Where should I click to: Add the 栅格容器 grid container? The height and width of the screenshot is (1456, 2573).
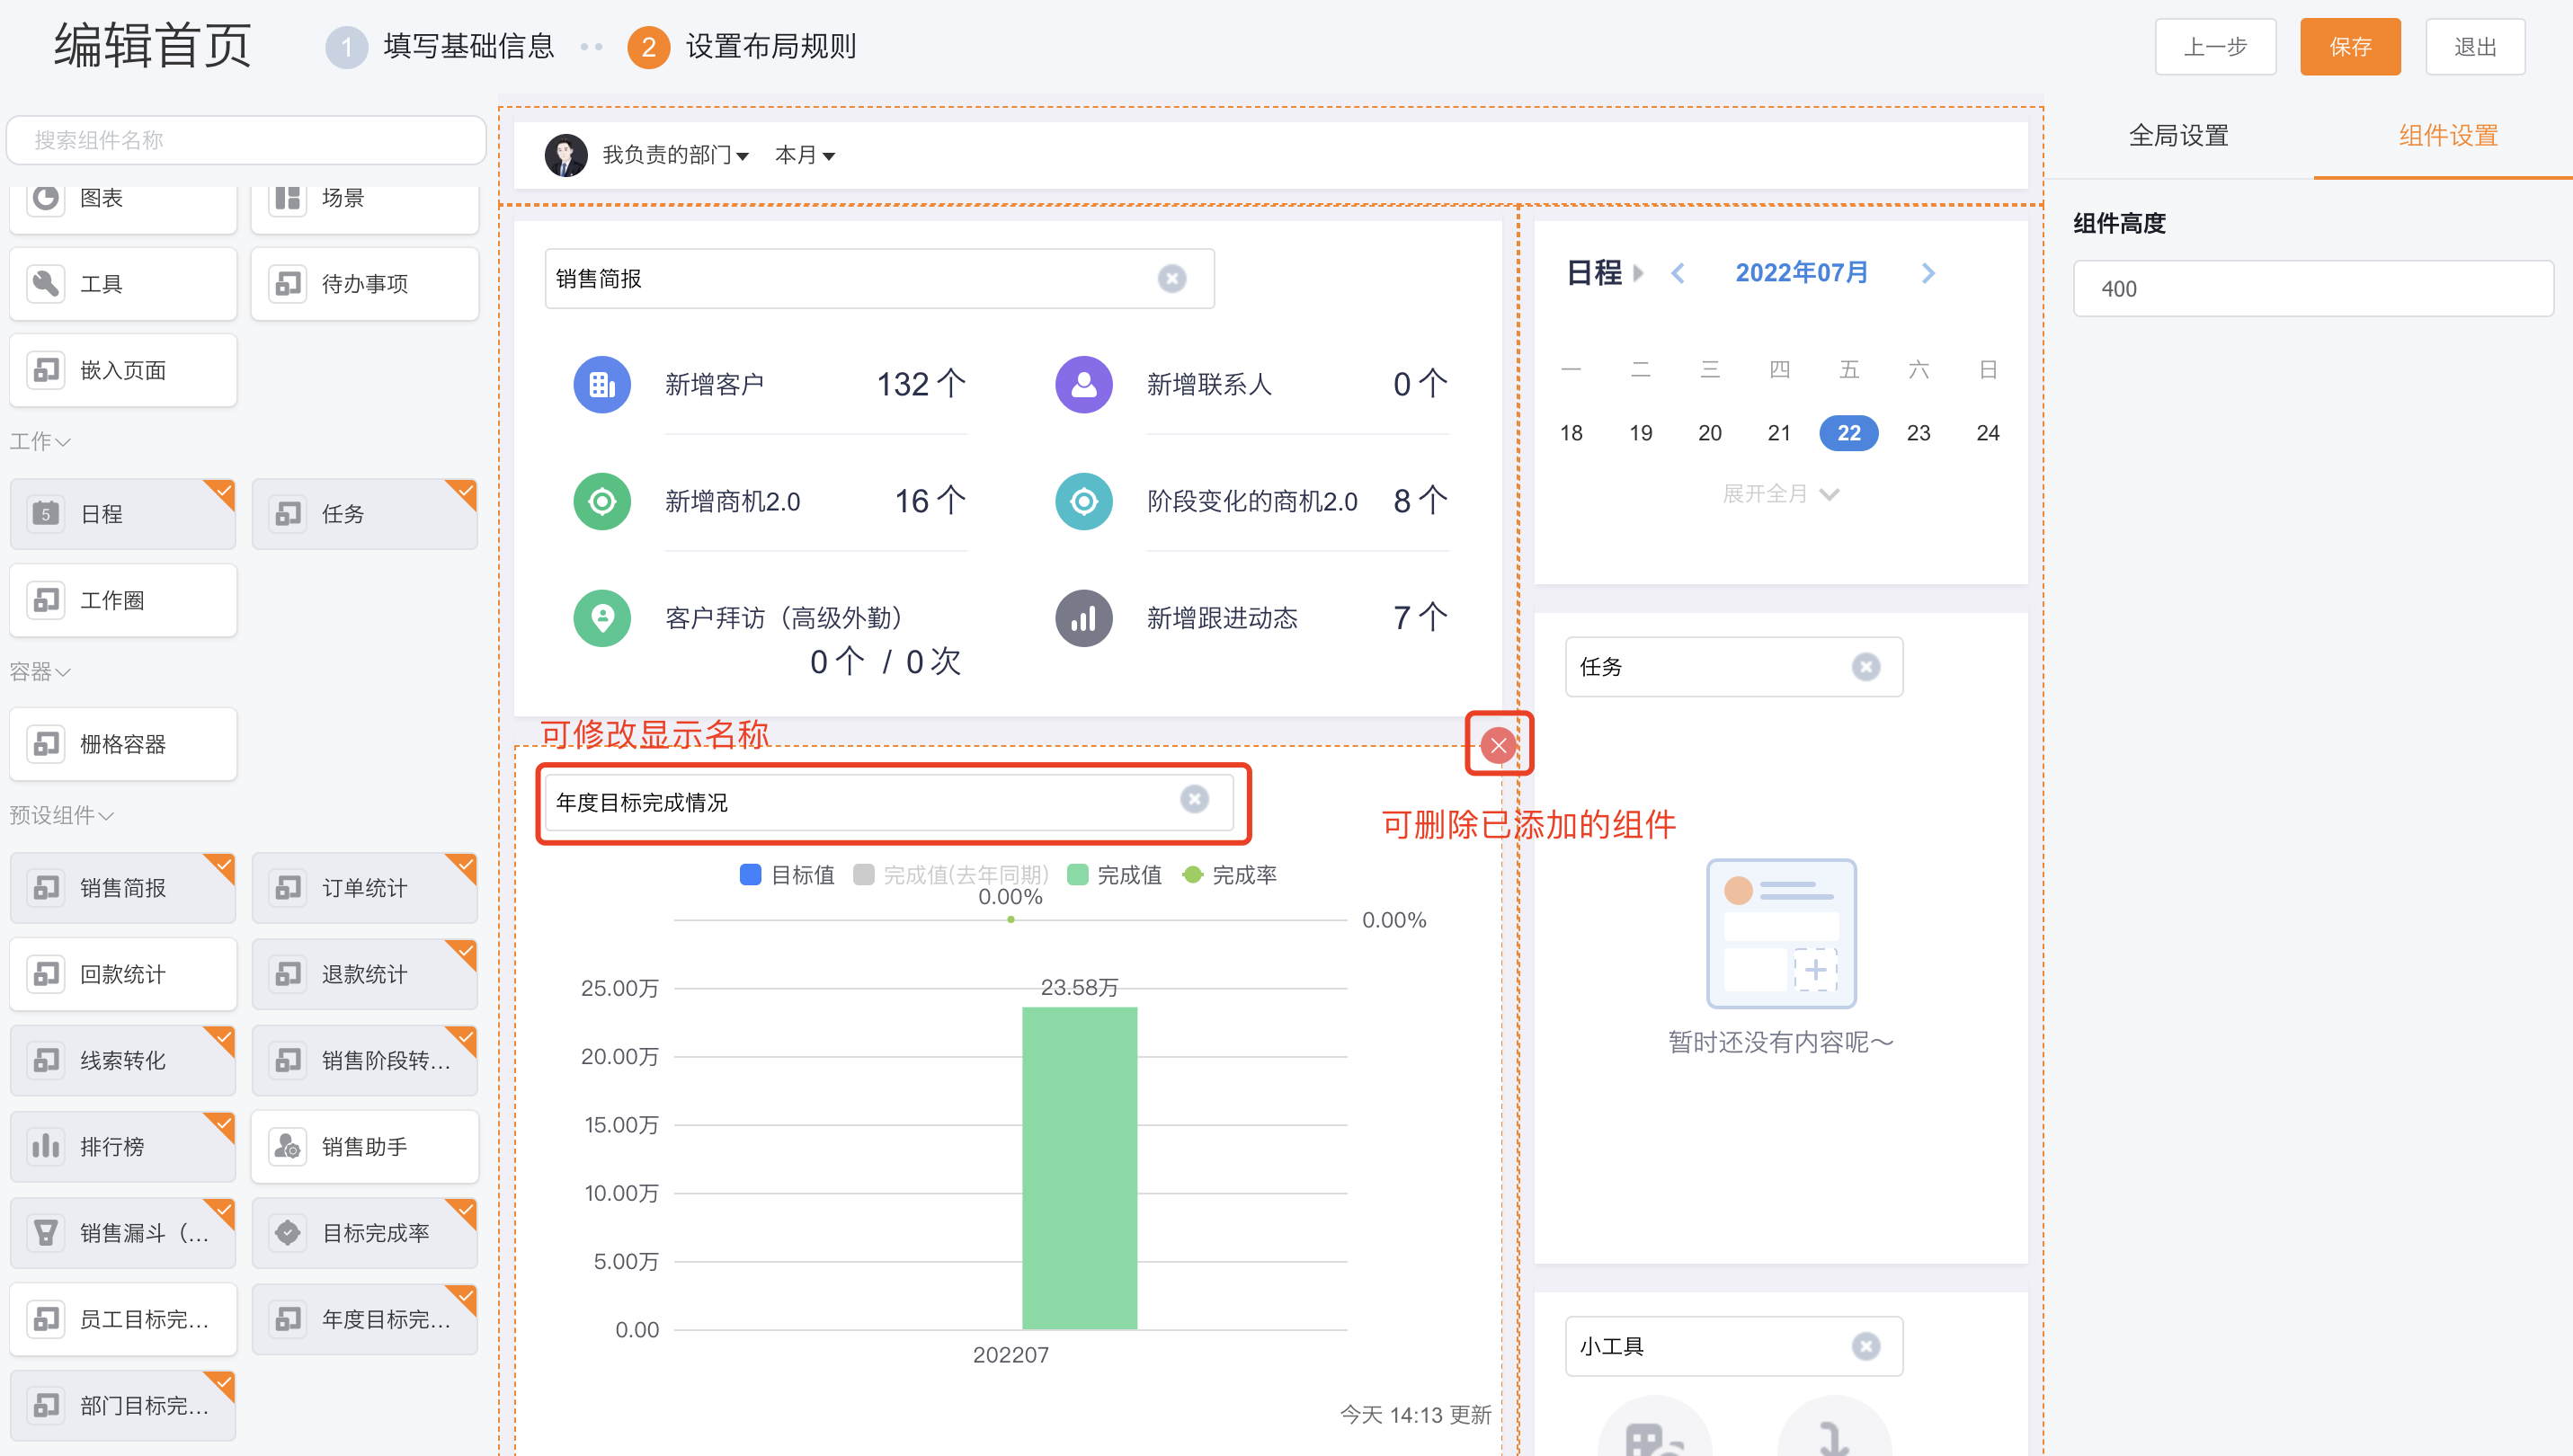pyautogui.click(x=123, y=744)
